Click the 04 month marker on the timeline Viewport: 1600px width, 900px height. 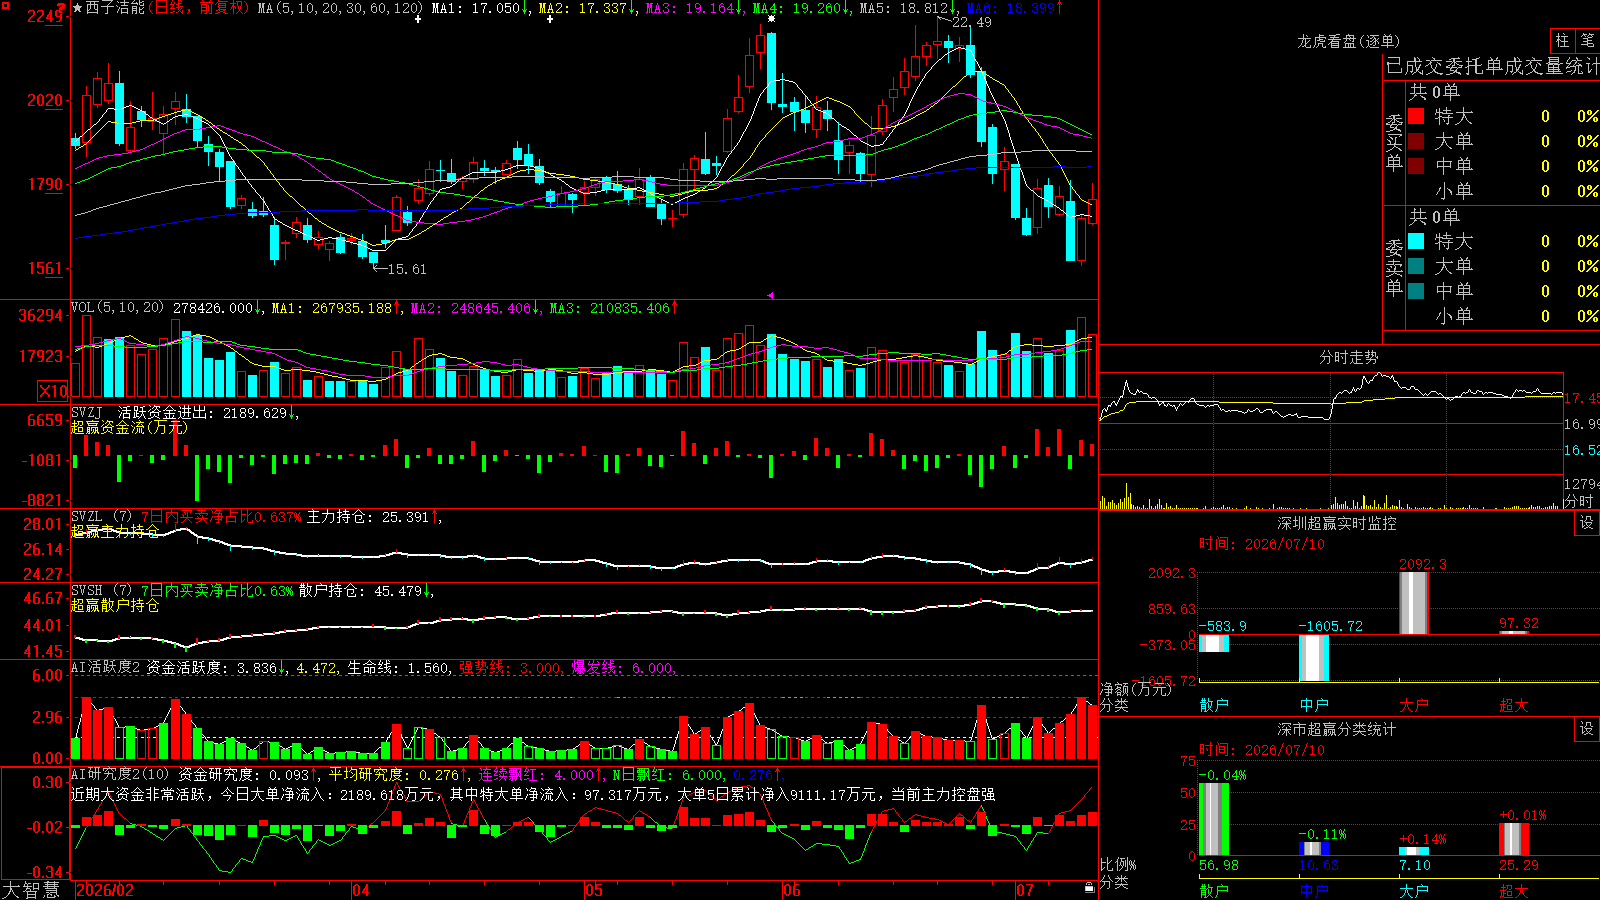tap(361, 890)
